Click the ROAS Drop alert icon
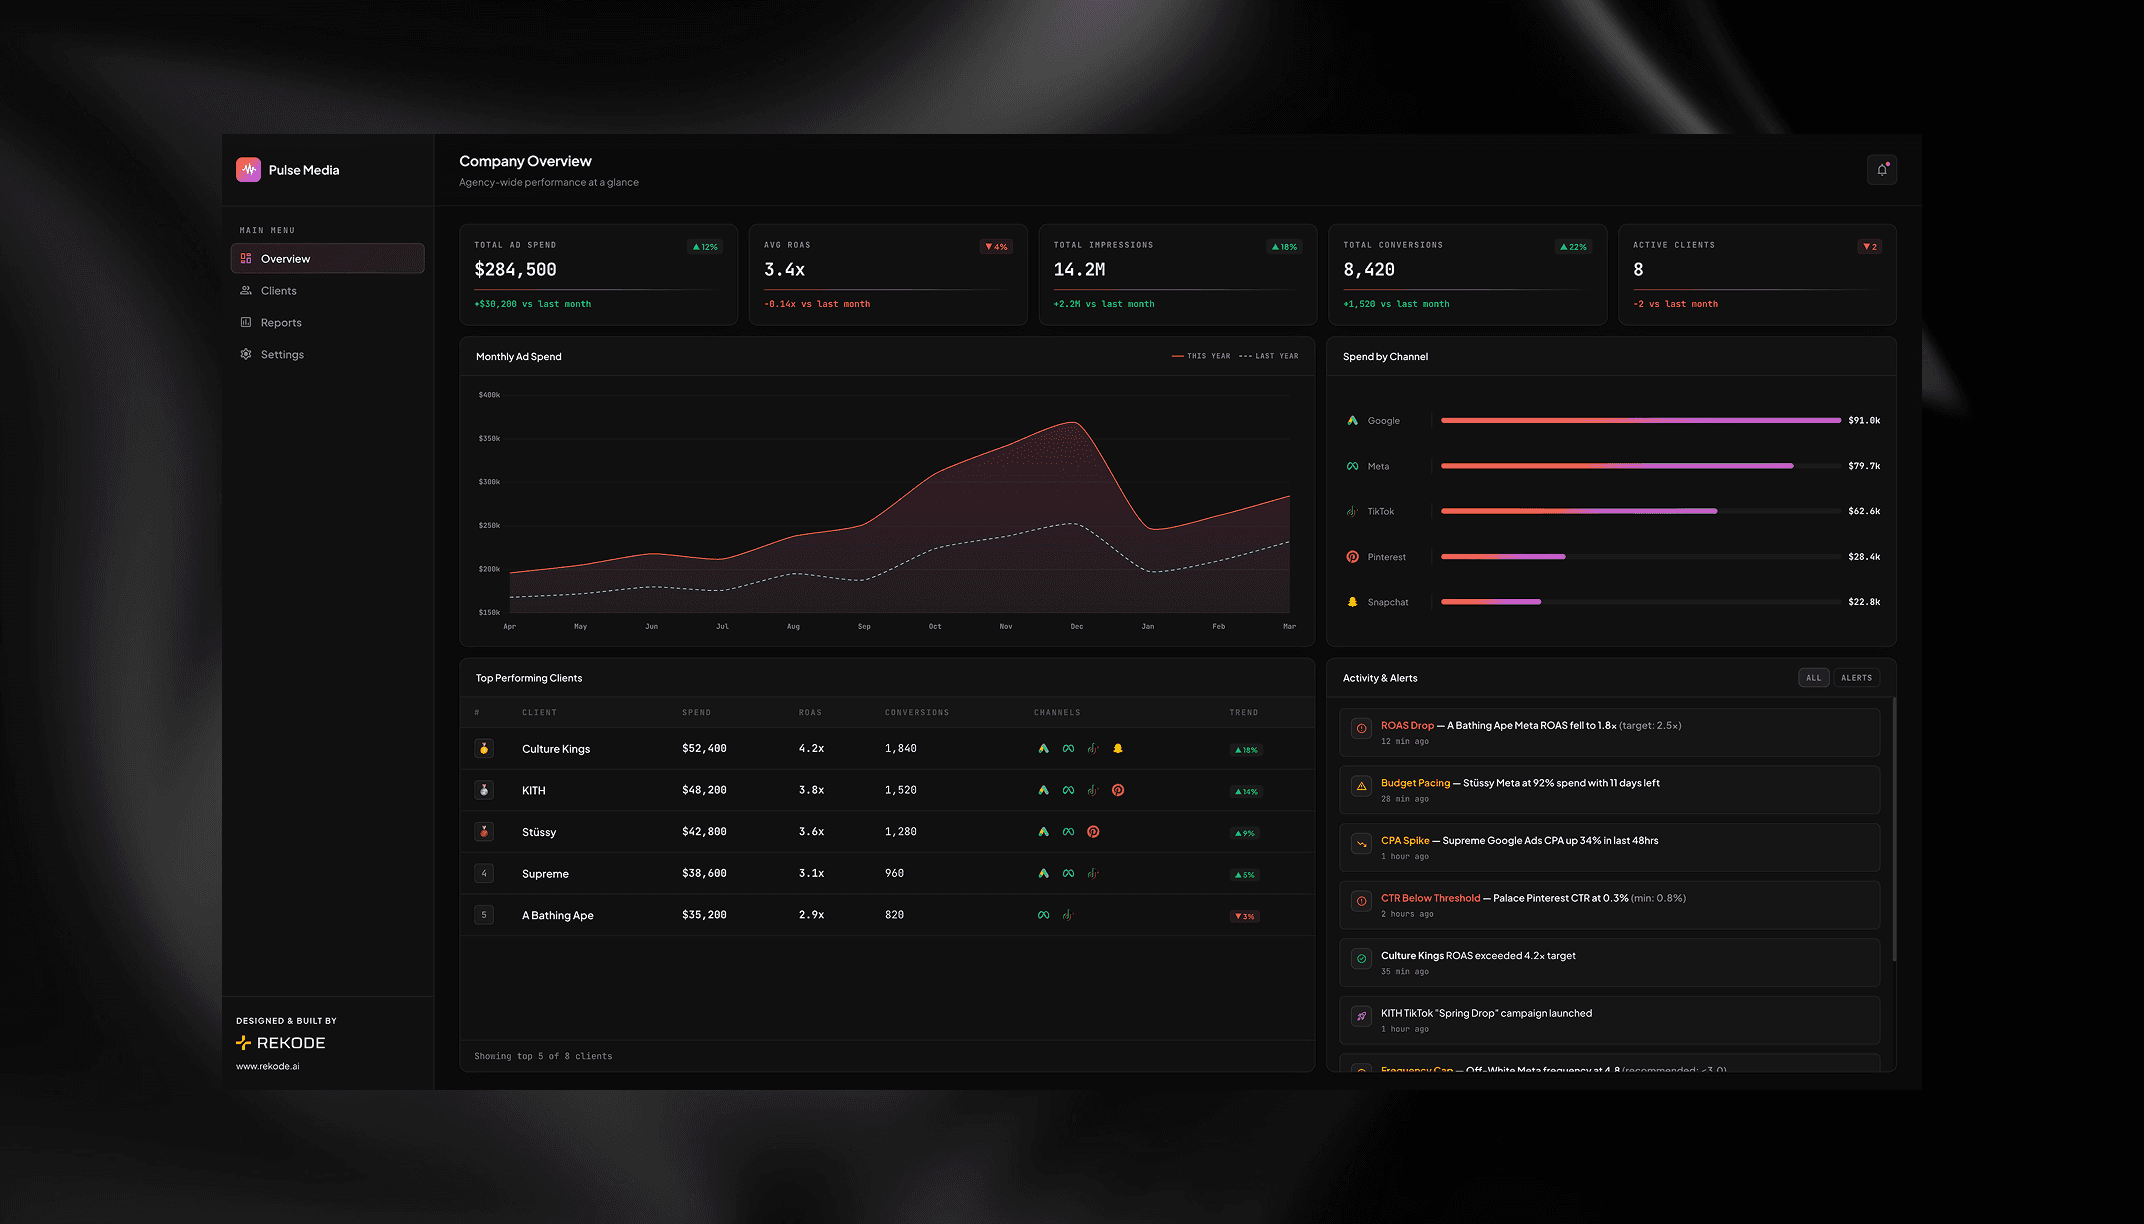Screen dimensions: 2144x1224 [x=1361, y=729]
